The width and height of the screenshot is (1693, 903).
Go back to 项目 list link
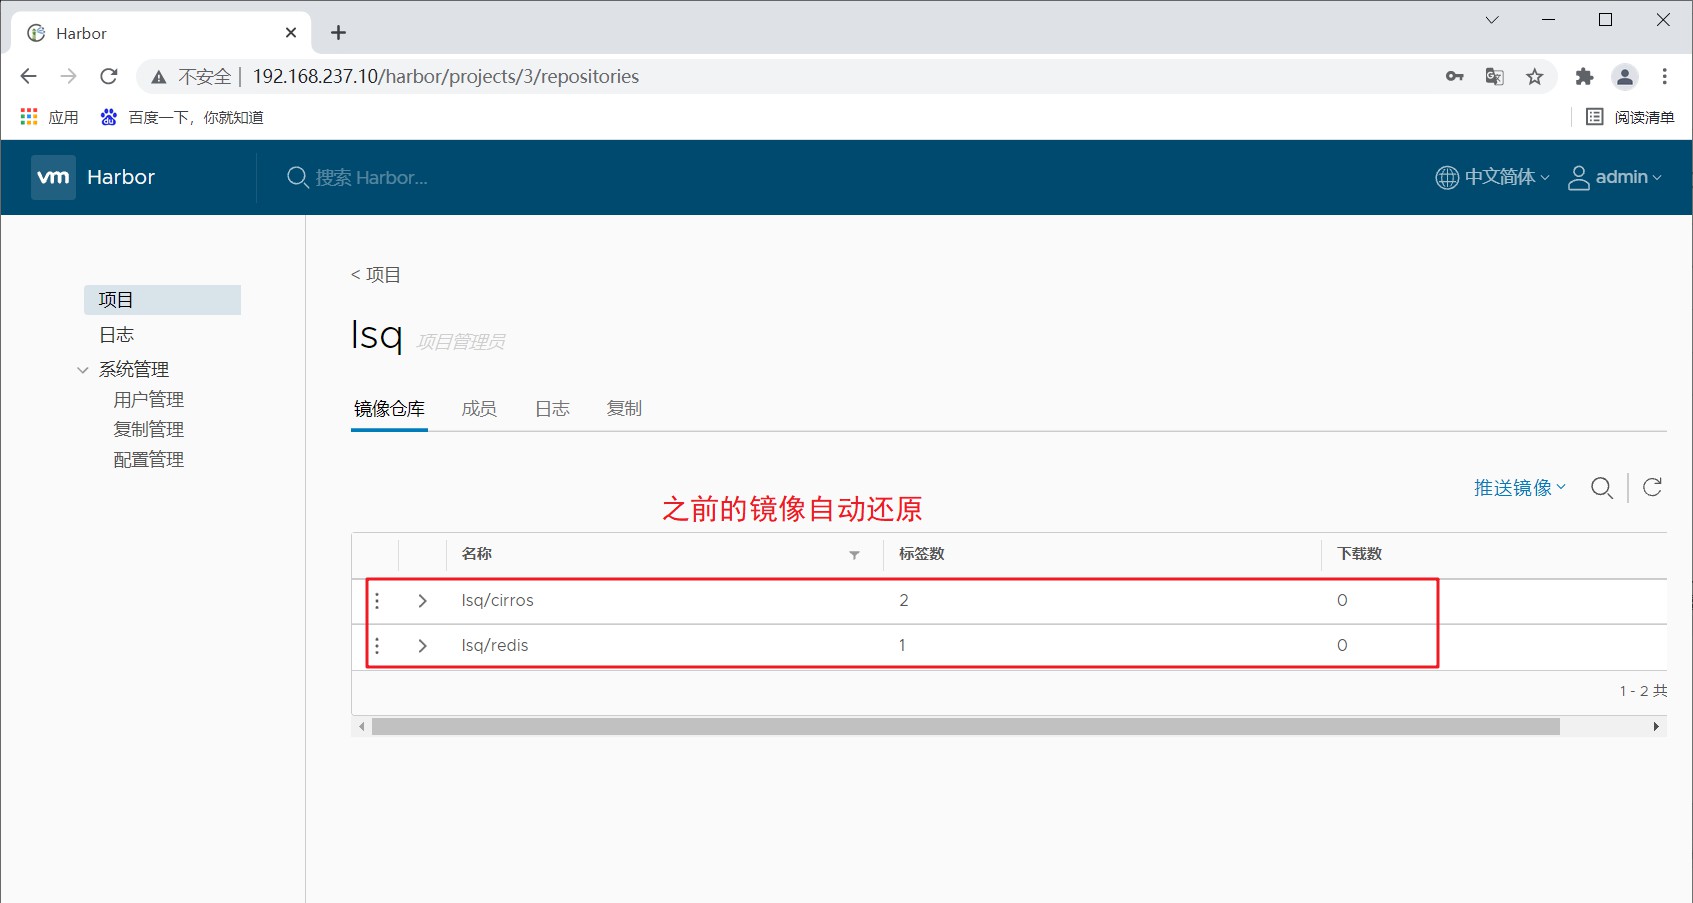(376, 275)
